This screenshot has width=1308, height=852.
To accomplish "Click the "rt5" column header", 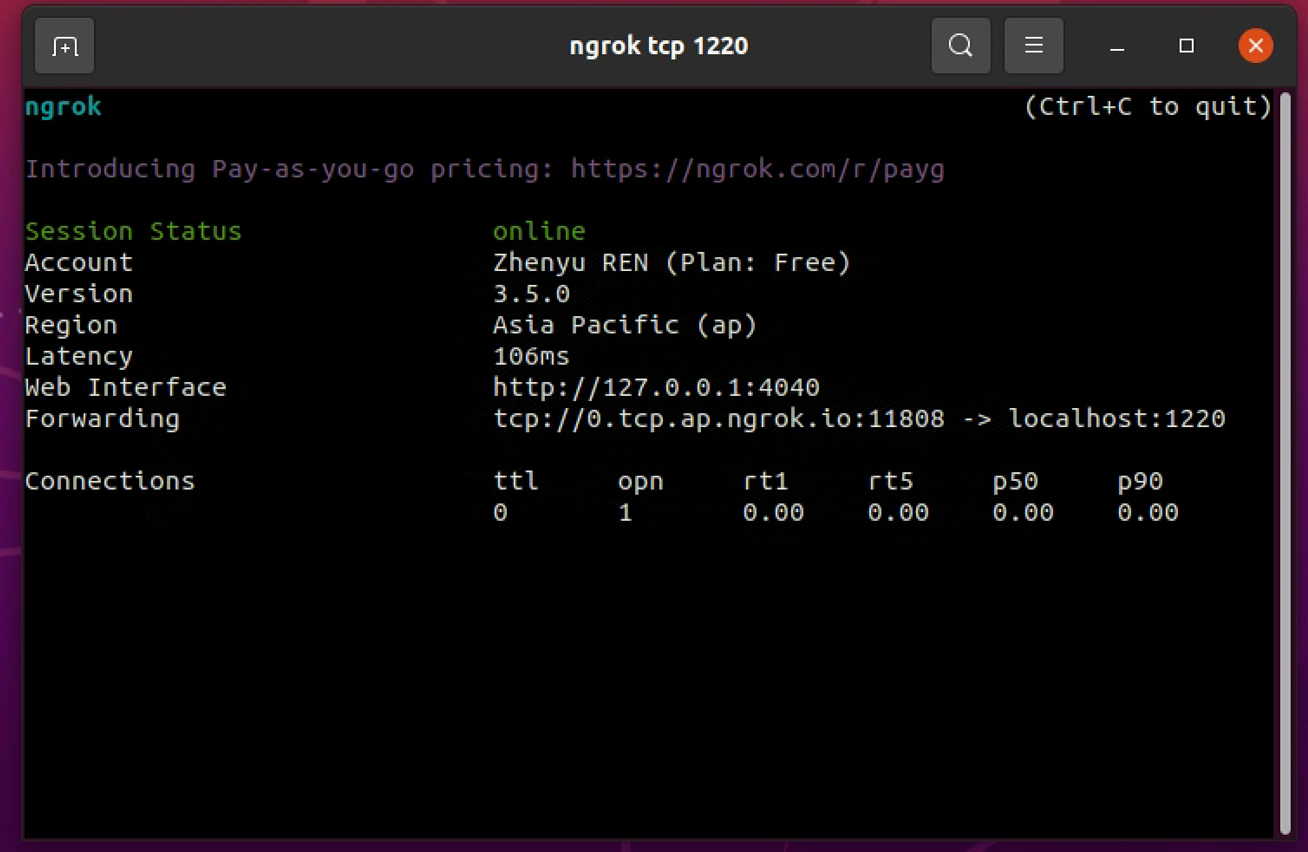I will pyautogui.click(x=891, y=482).
